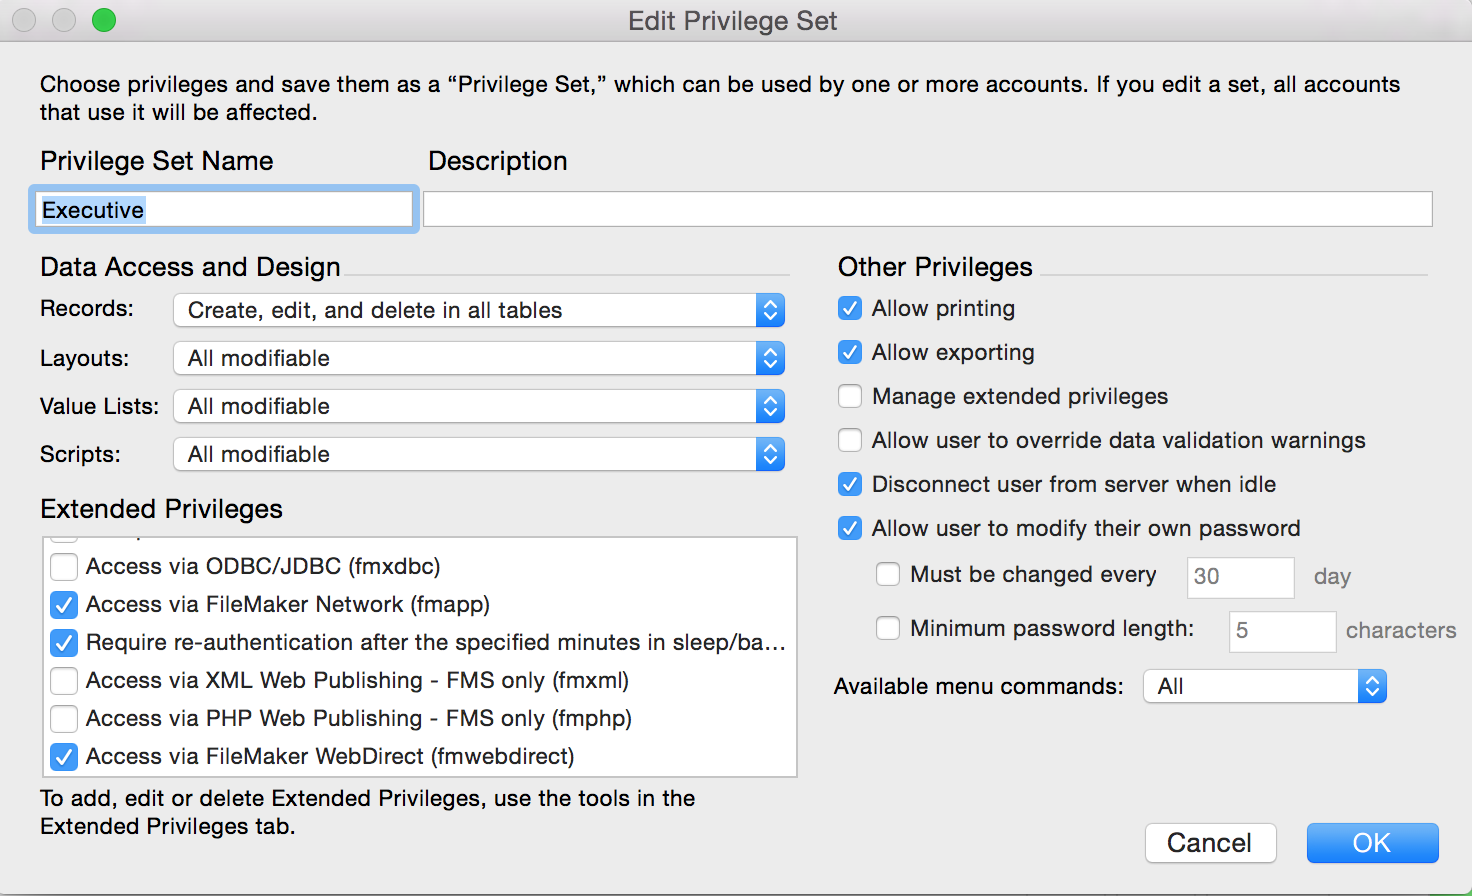Enable Access via XML Web Publishing

[x=64, y=681]
